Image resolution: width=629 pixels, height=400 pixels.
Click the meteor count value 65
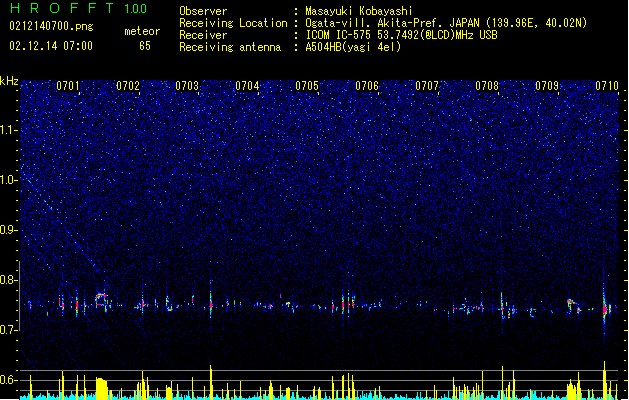click(x=145, y=46)
